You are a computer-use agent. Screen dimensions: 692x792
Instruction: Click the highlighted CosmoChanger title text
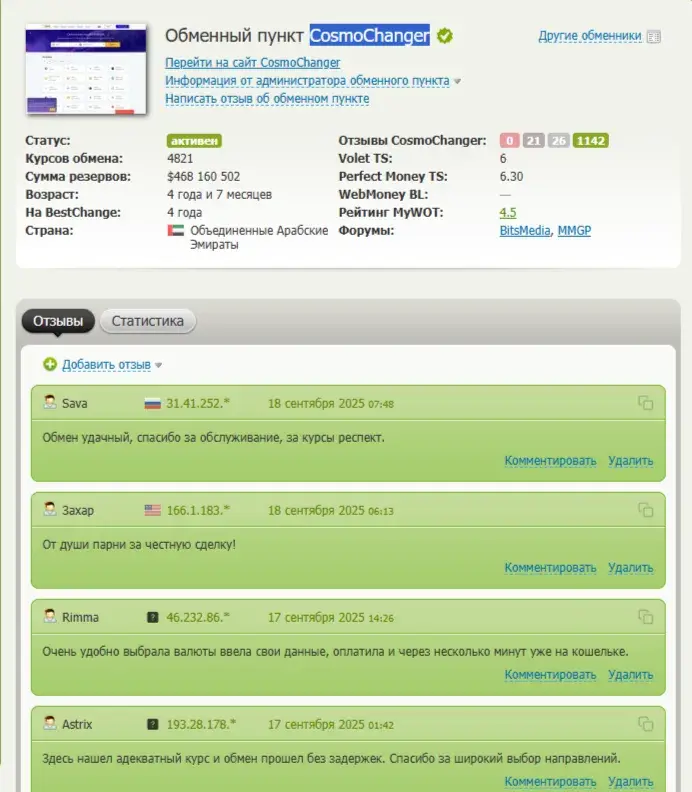coord(370,35)
